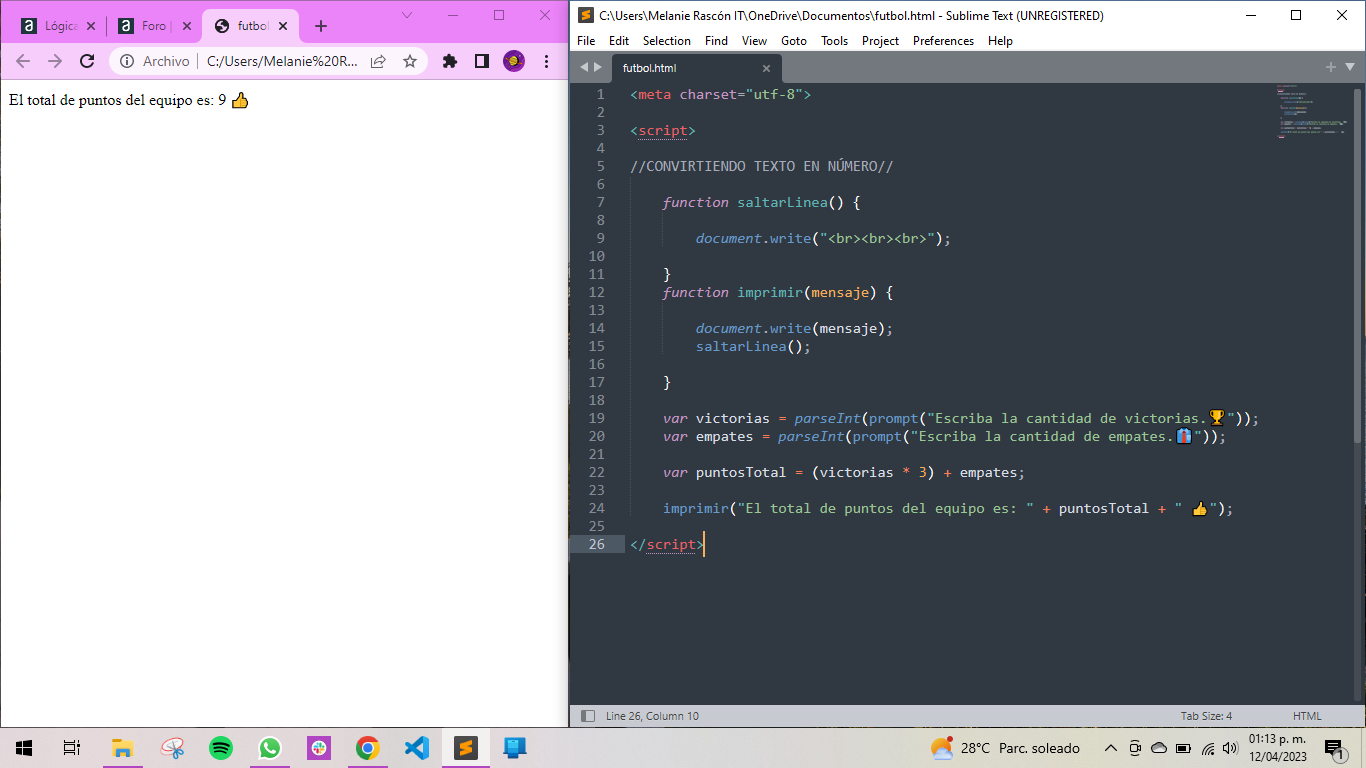Open tab list dropdown arrow in Sublime
This screenshot has height=768, width=1366.
point(1350,67)
